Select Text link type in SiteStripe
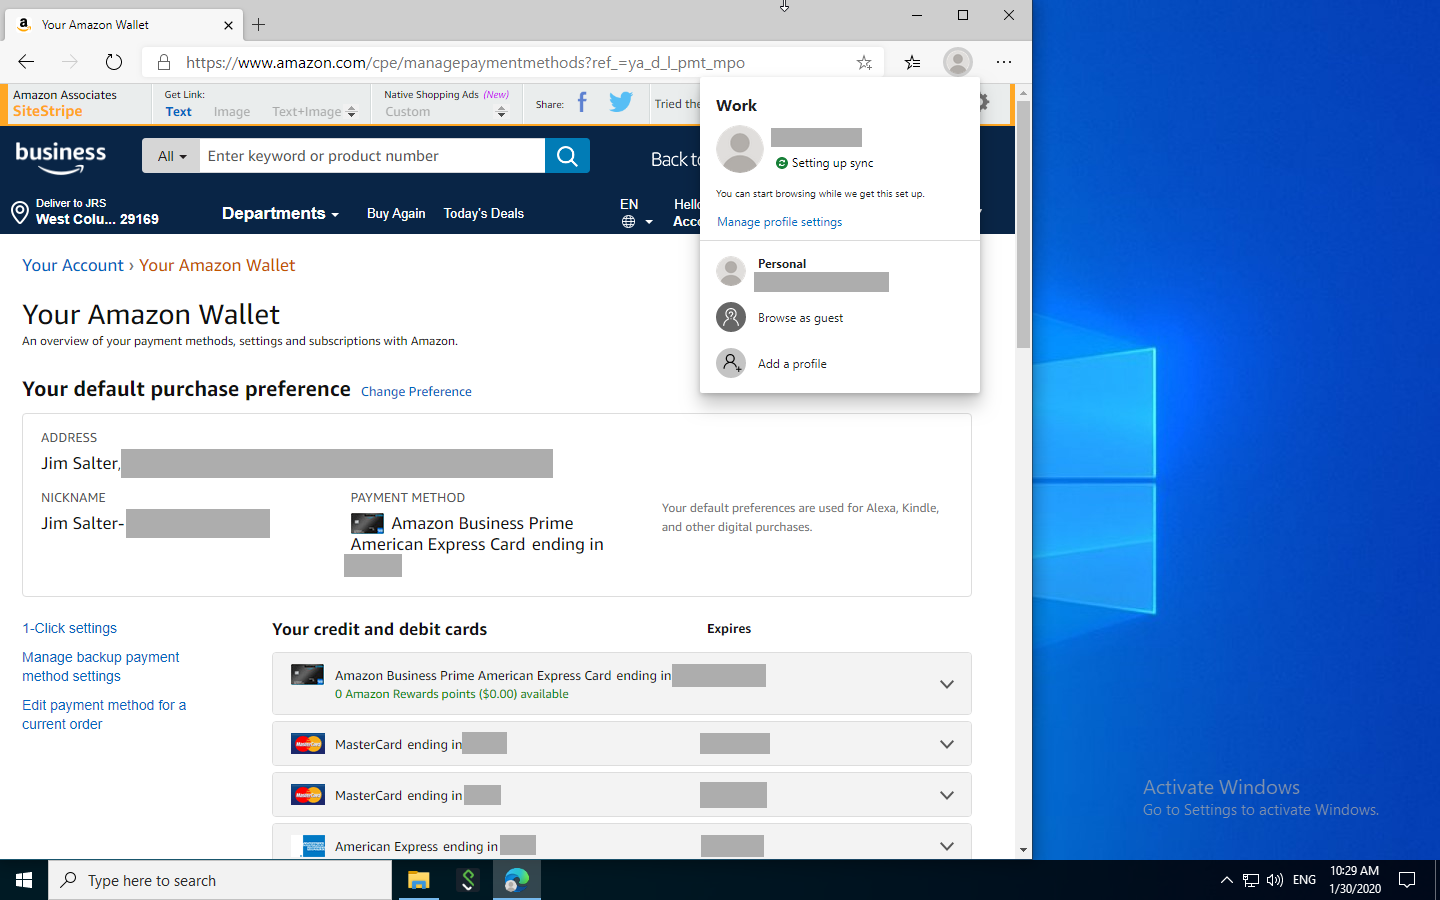The width and height of the screenshot is (1440, 900). [178, 112]
